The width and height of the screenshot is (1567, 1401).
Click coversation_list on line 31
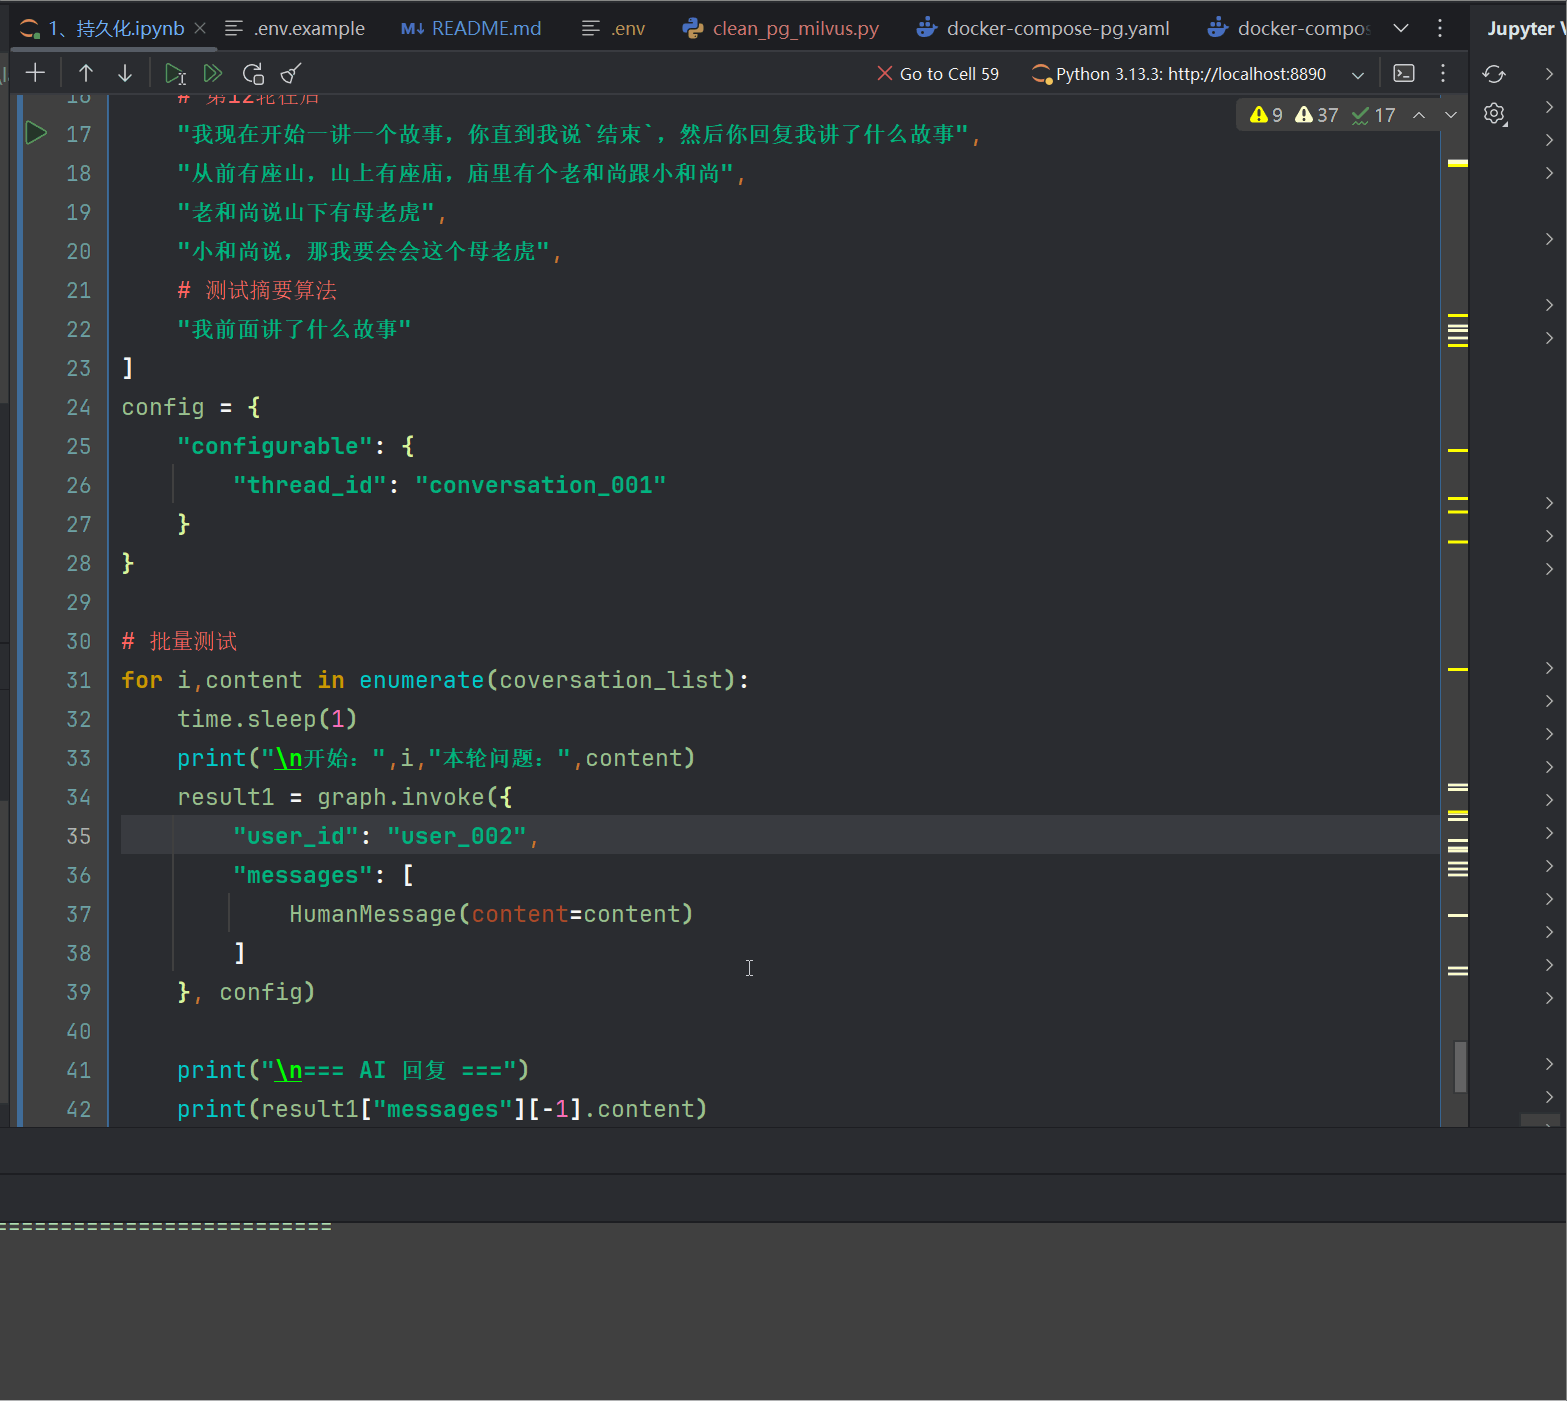611,680
